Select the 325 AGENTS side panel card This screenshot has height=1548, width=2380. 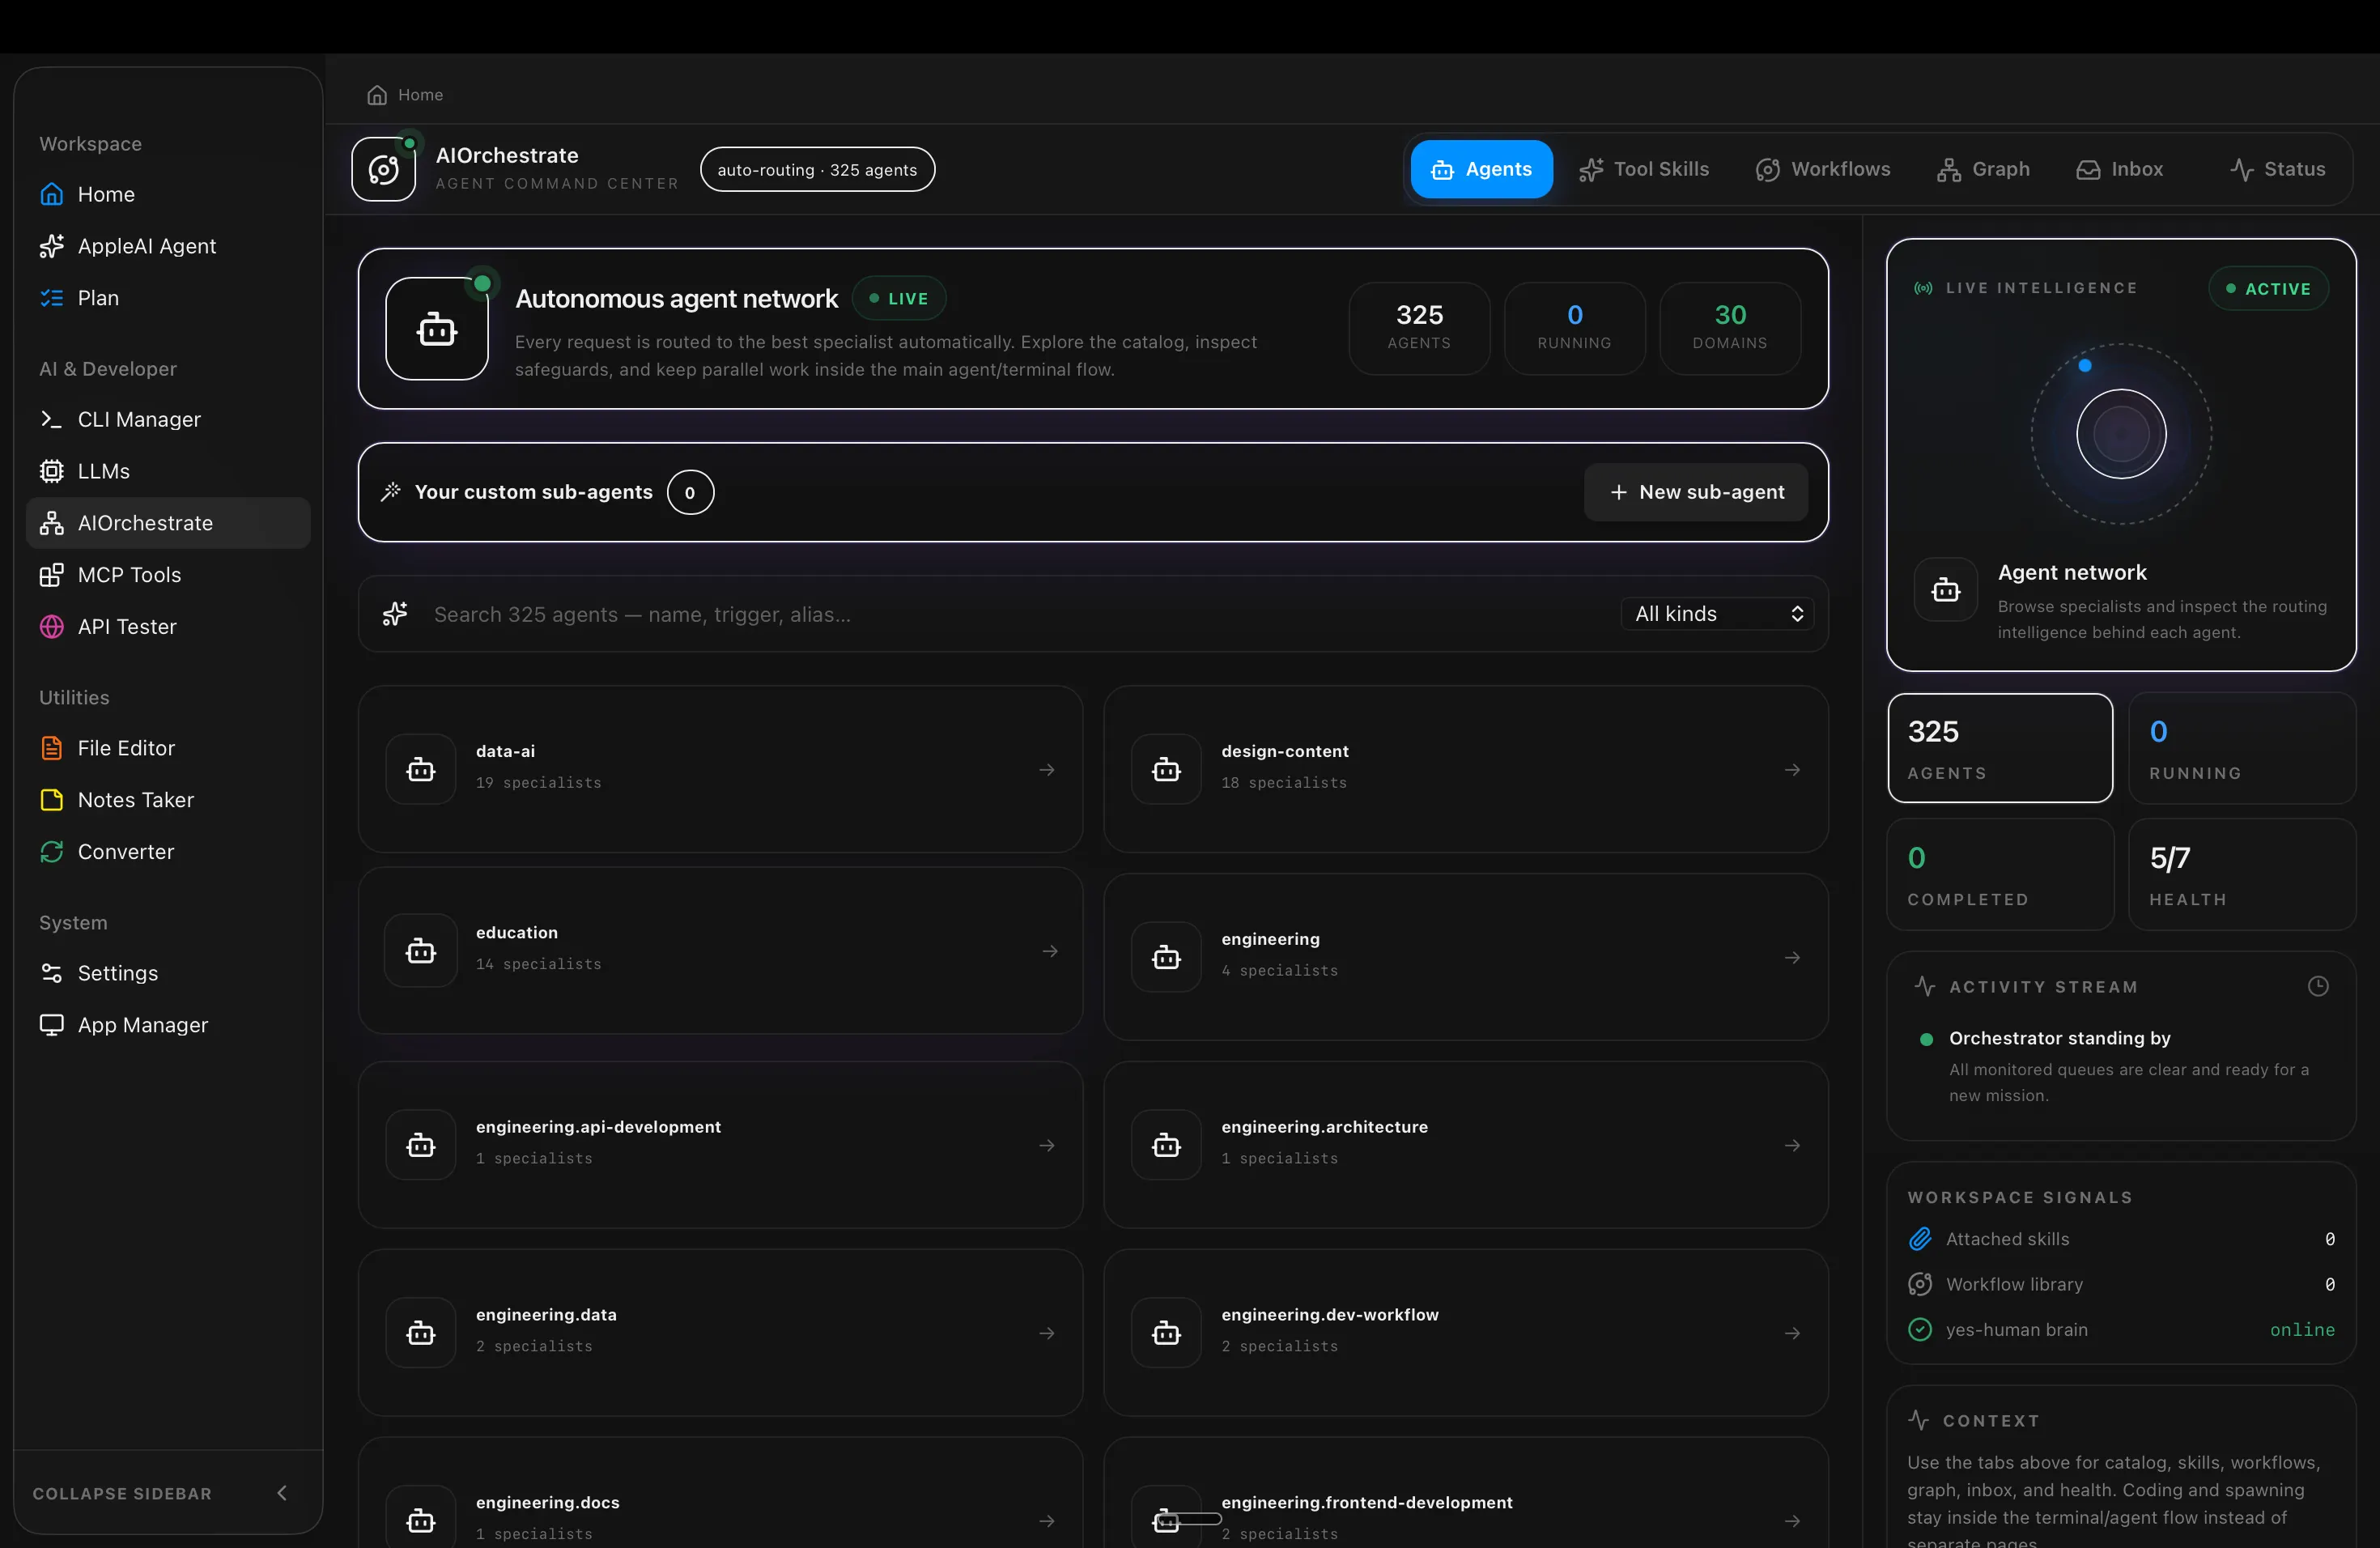click(2000, 748)
